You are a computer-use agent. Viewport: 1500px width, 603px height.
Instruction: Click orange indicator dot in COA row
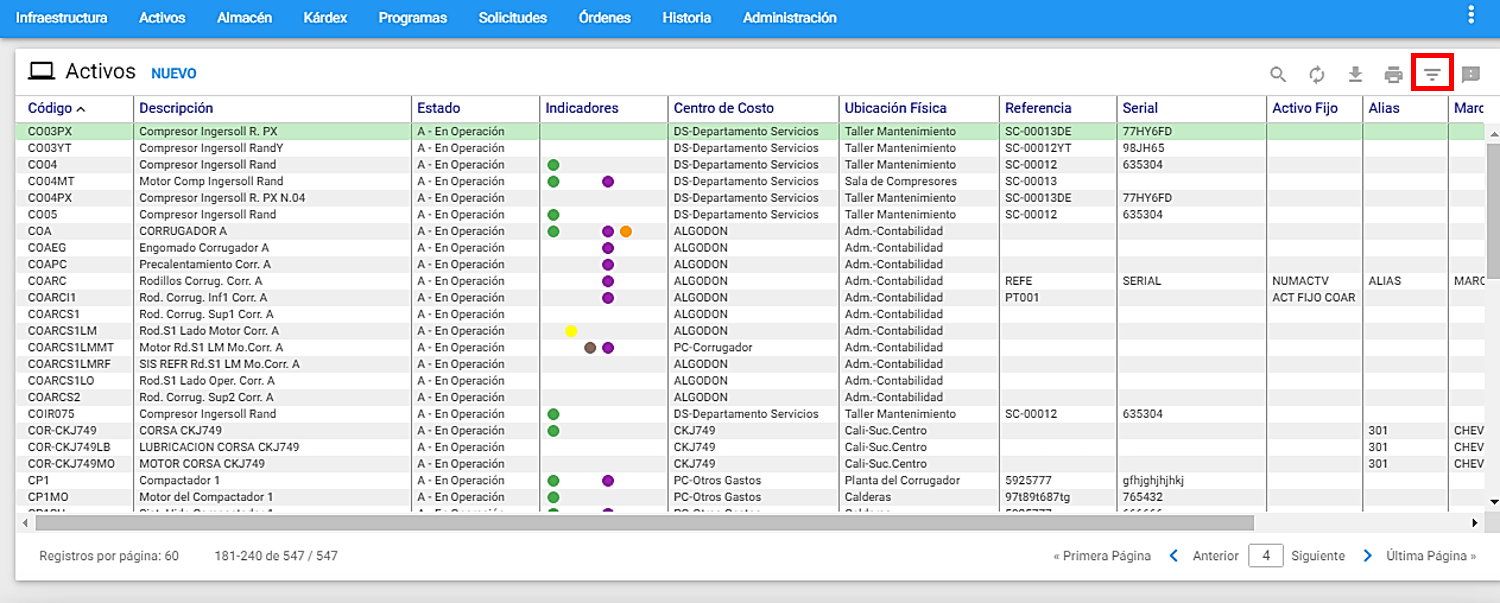click(626, 231)
